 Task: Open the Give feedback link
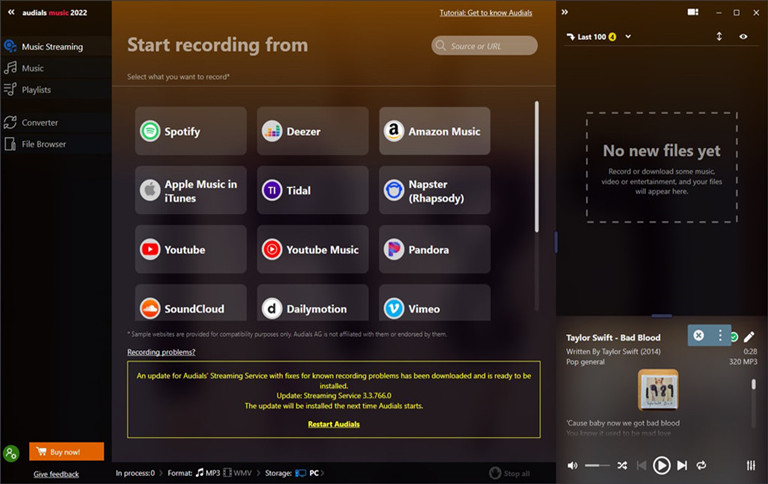(x=56, y=474)
